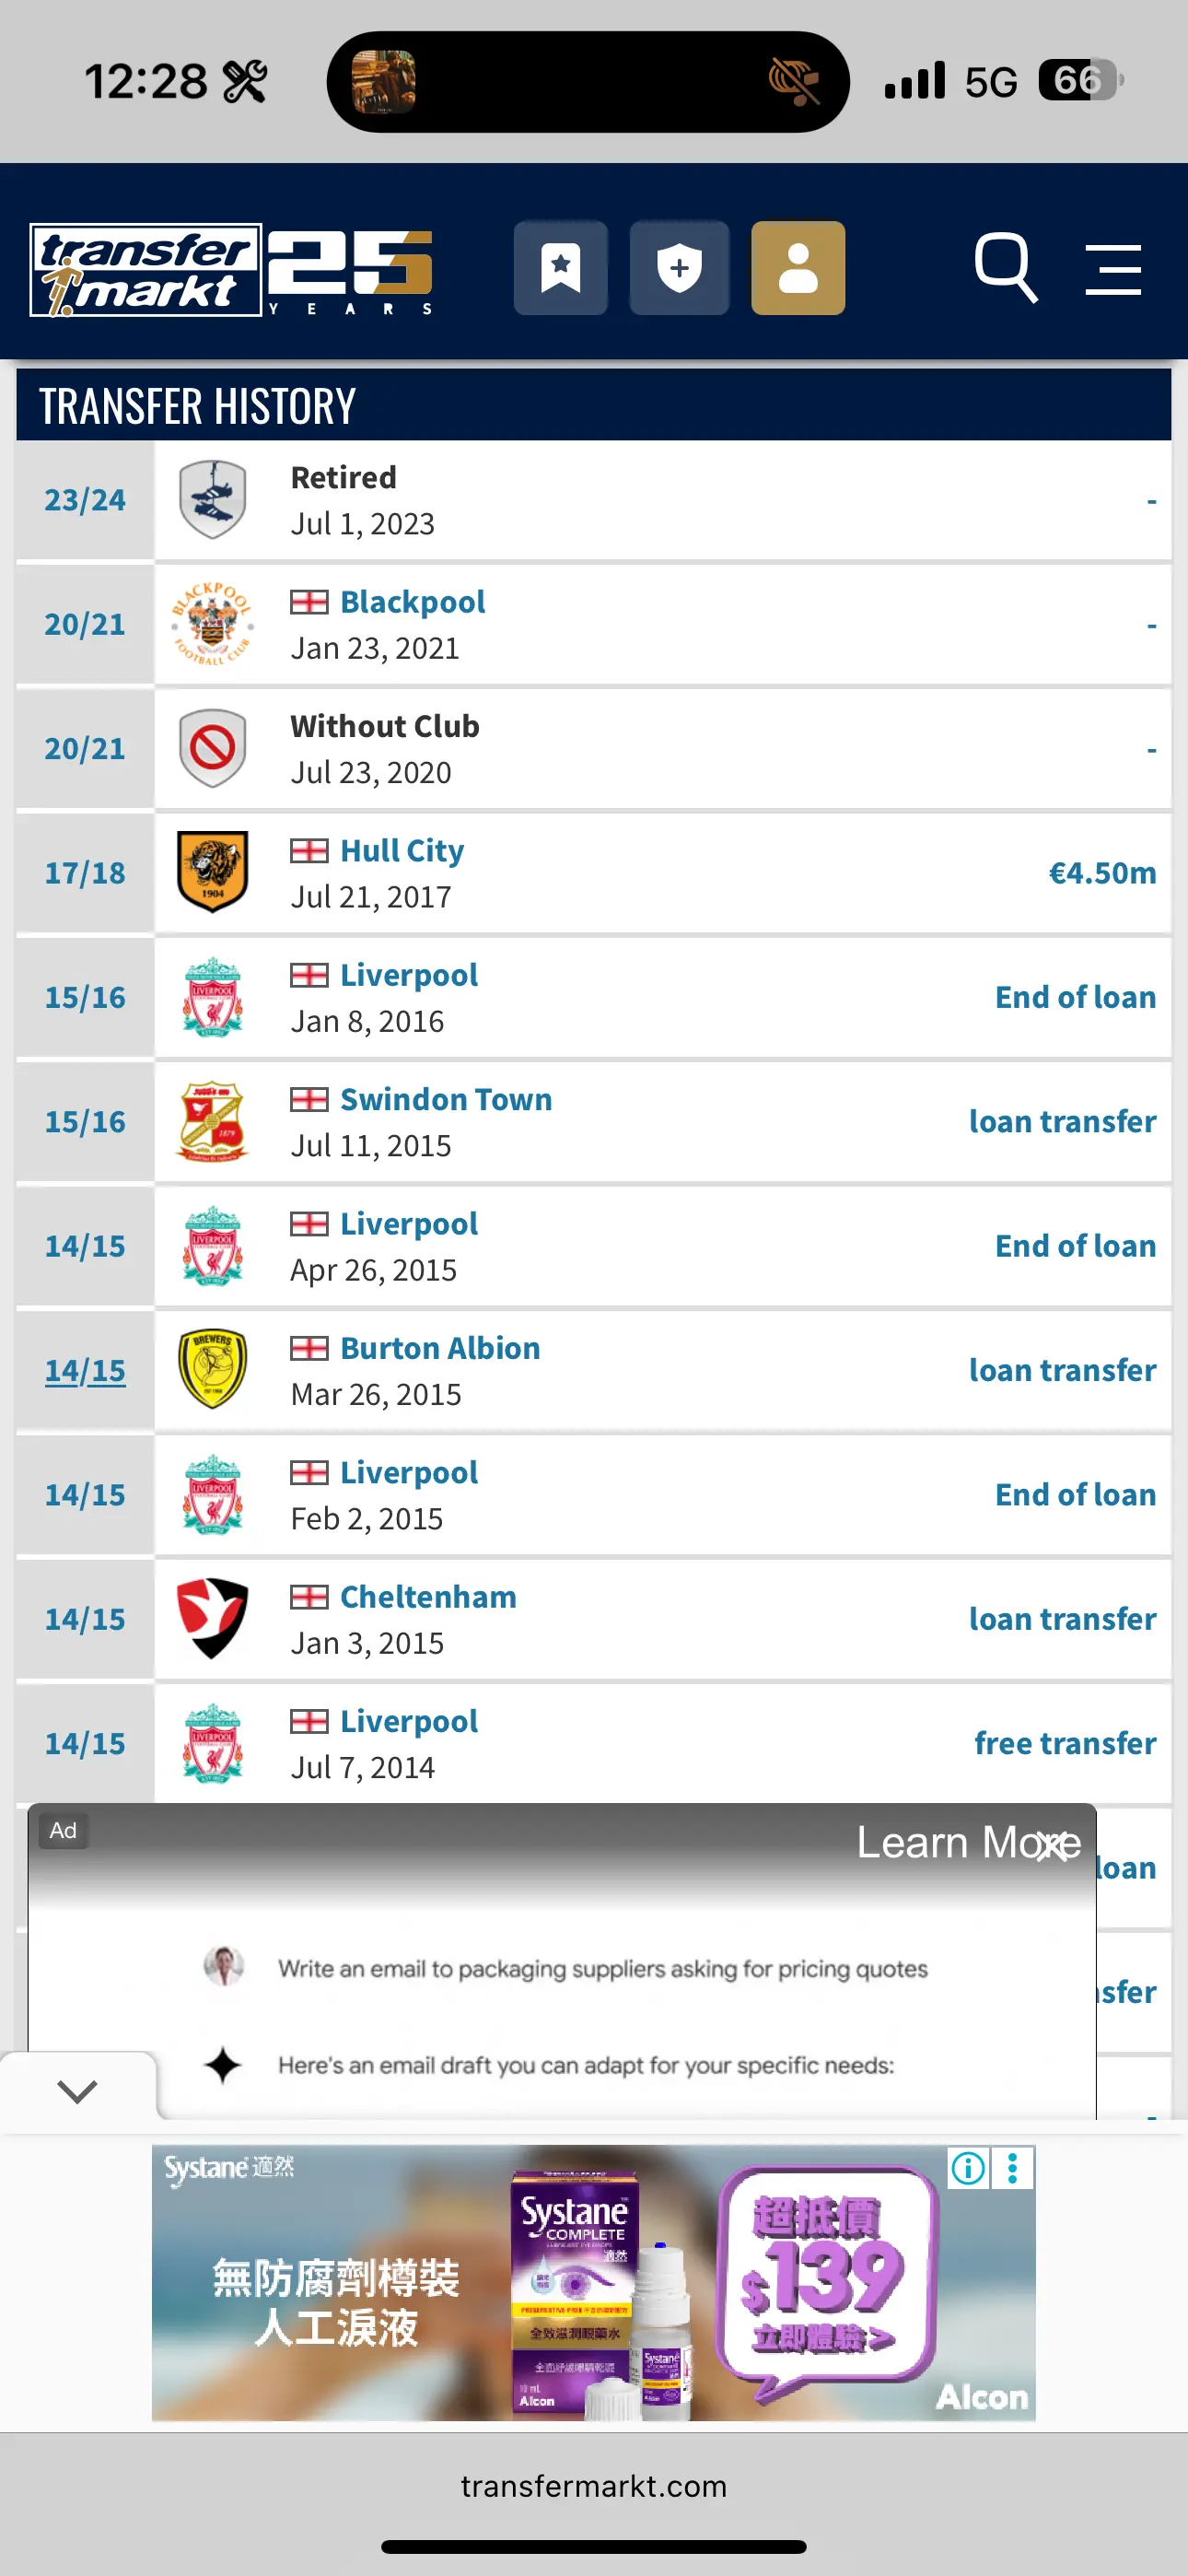Image resolution: width=1188 pixels, height=2576 pixels.
Task: Open the Transfermarkt home logo
Action: point(231,269)
